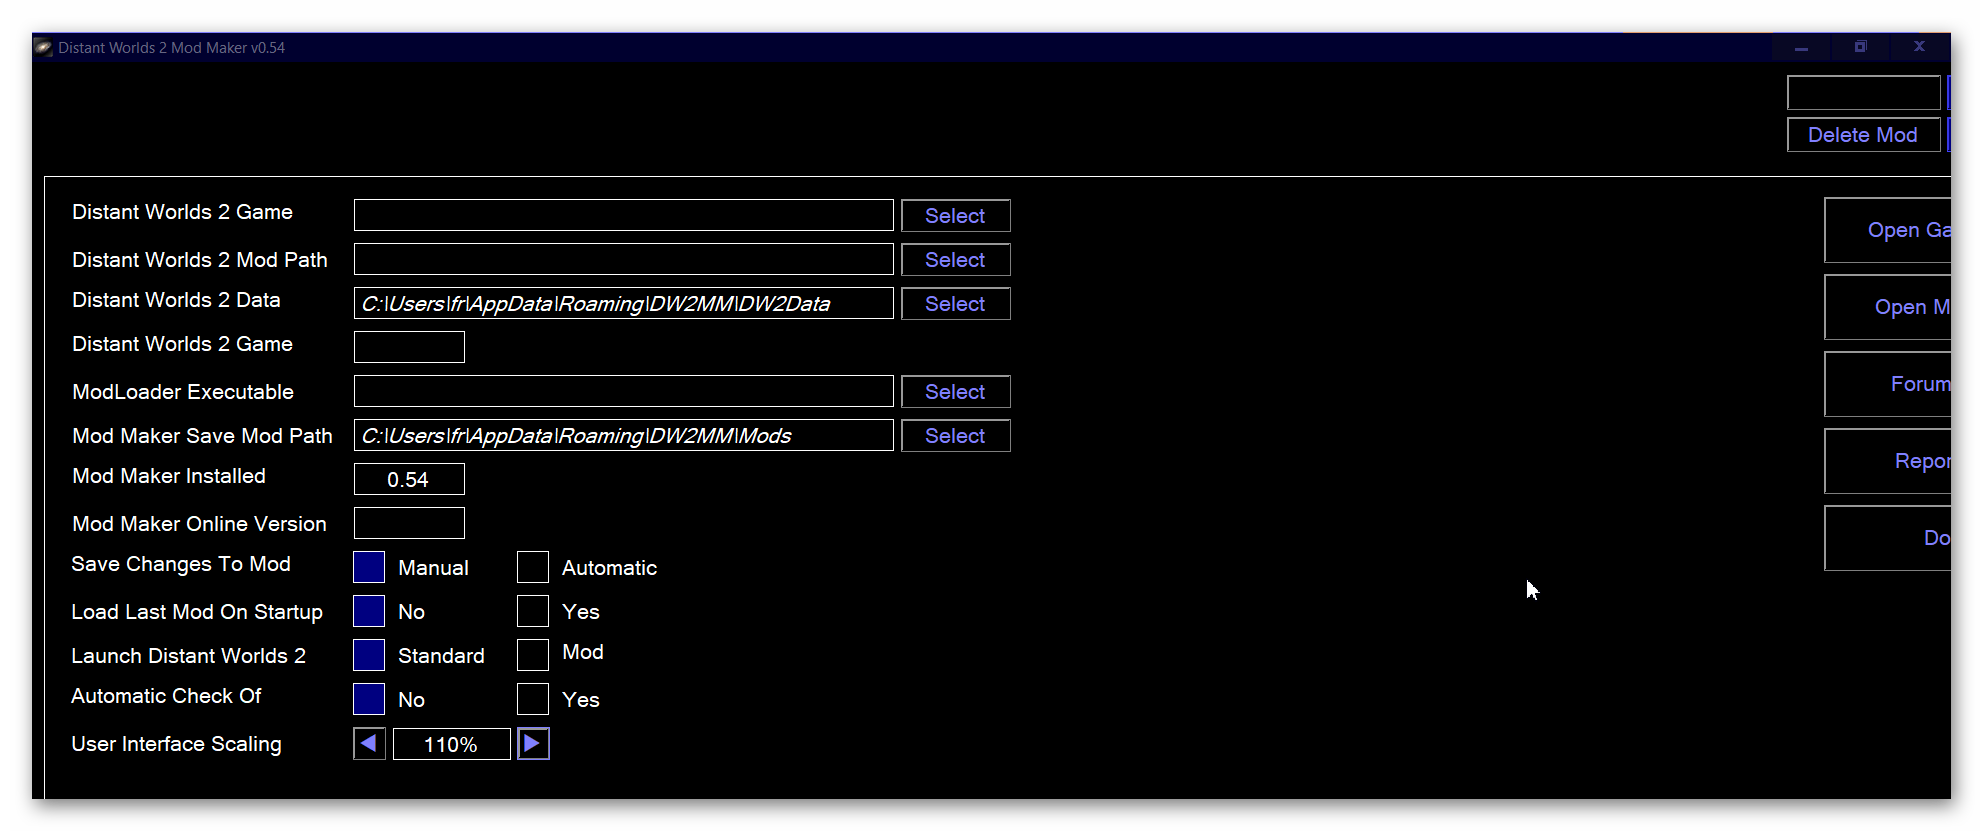1983x831 pixels.
Task: Click the ModLoader Executable label
Action: pos(183,392)
